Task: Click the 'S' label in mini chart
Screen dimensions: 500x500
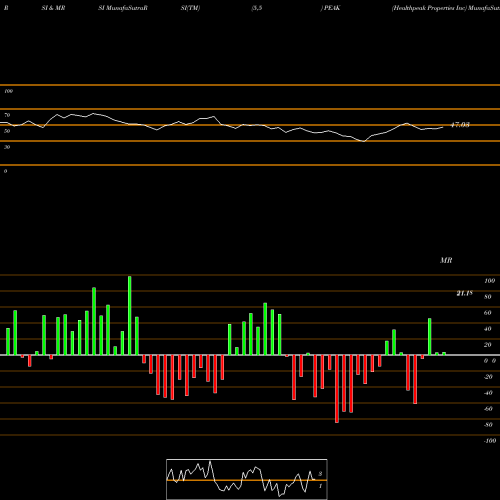Action: (x=320, y=474)
